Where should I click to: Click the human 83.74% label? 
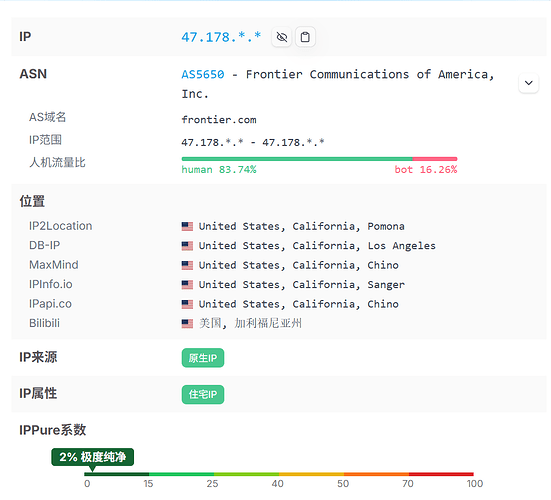click(x=219, y=170)
